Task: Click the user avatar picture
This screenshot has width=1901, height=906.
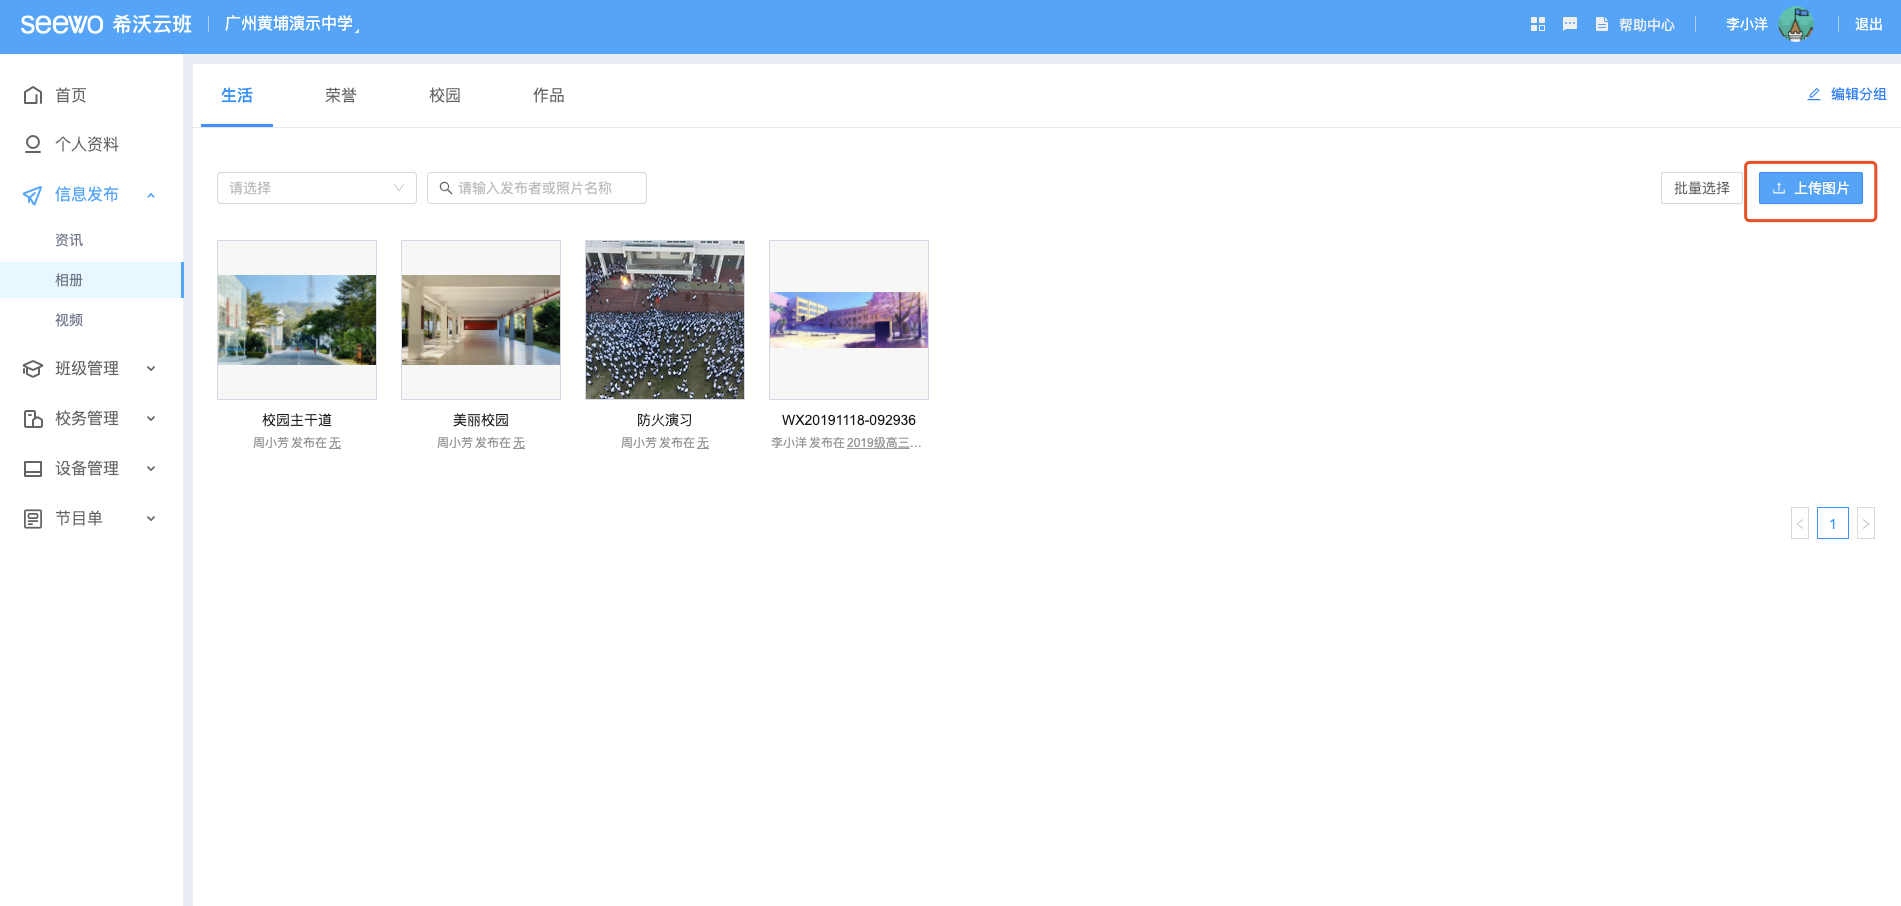Action: (x=1795, y=24)
